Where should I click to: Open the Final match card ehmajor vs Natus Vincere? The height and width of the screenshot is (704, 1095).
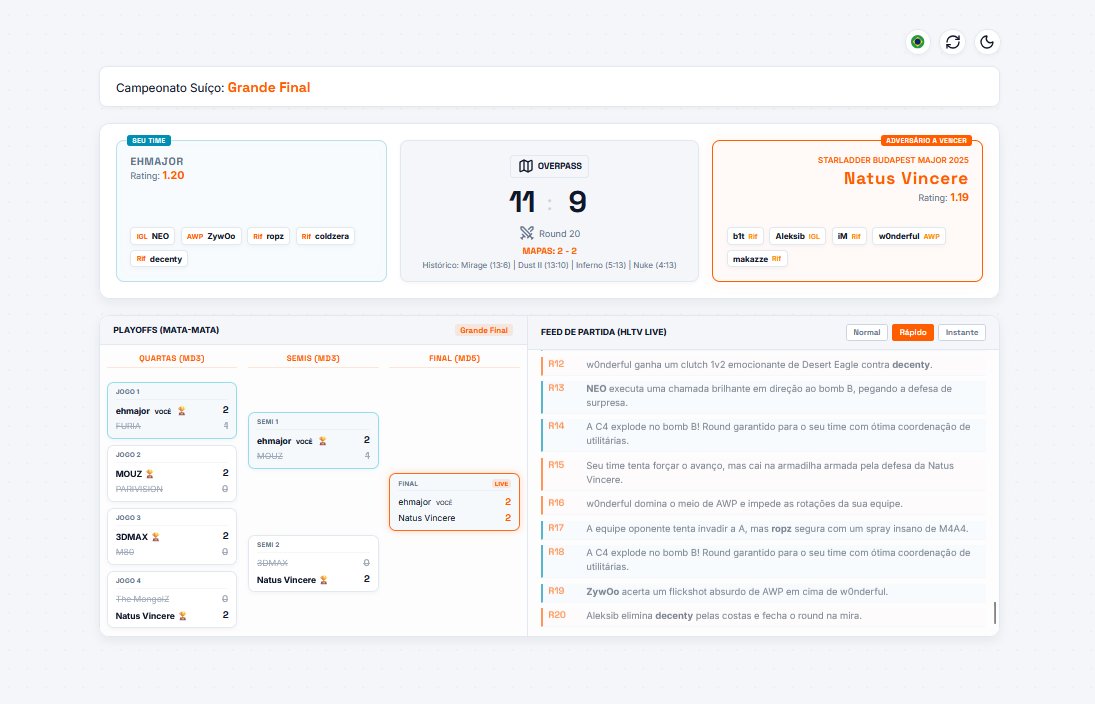pos(455,502)
